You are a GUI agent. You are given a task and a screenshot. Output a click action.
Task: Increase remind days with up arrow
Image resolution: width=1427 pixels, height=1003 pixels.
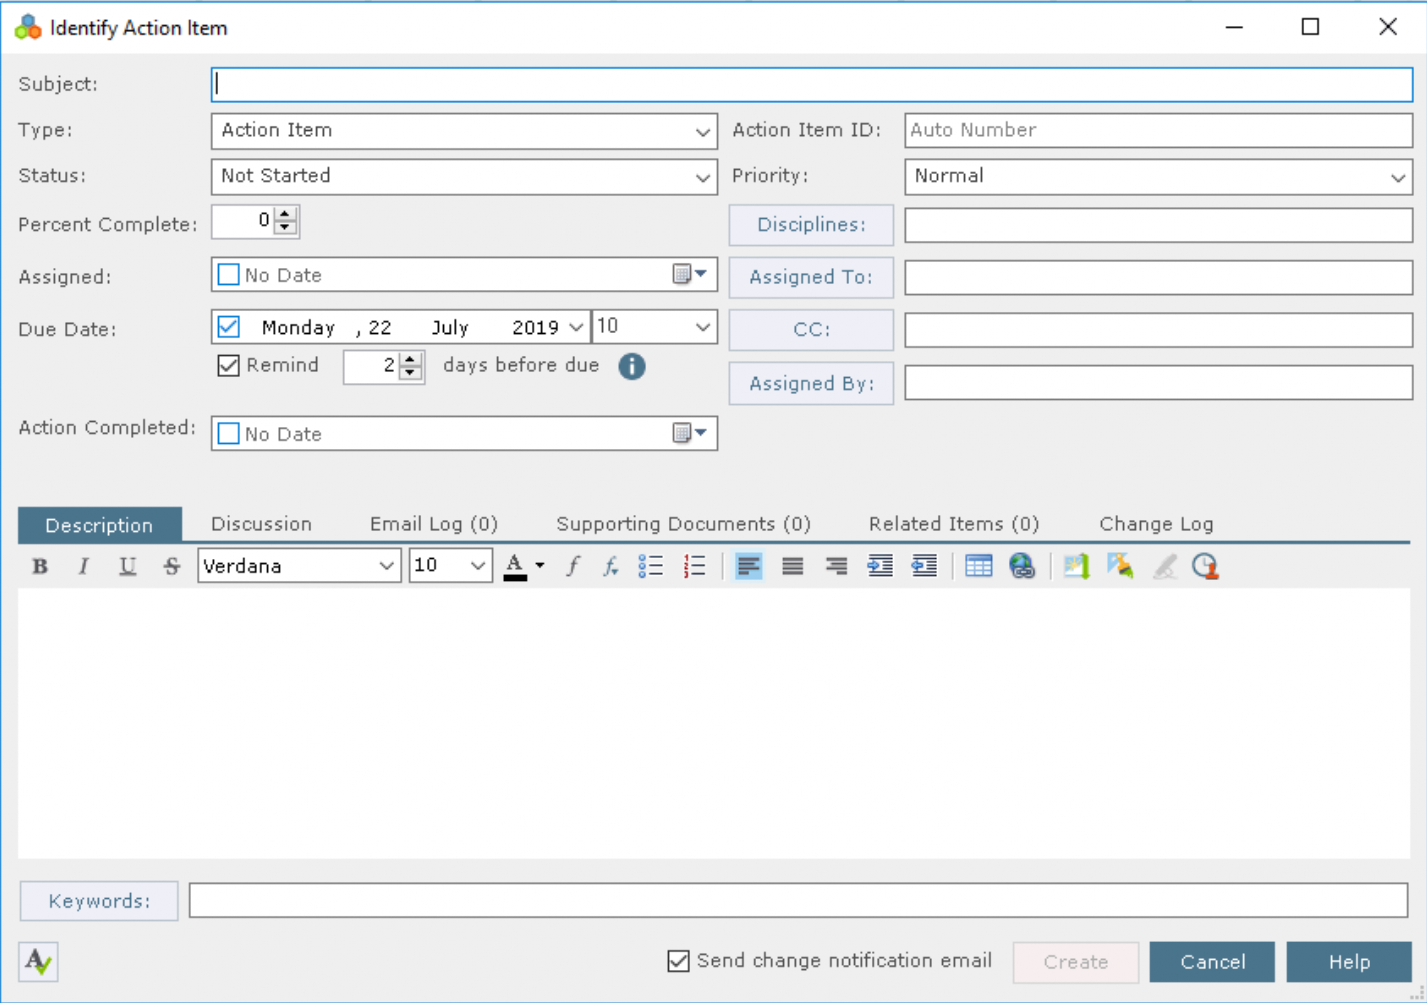point(411,359)
